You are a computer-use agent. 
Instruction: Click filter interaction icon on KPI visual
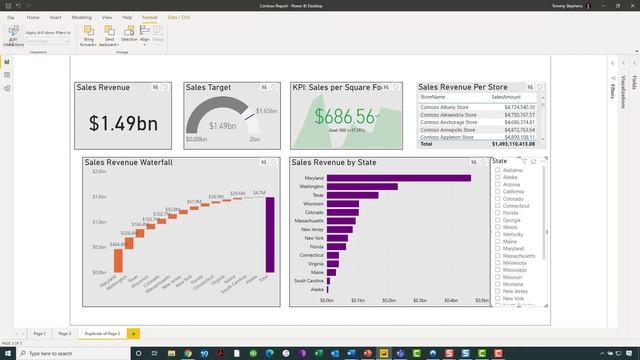(386, 87)
